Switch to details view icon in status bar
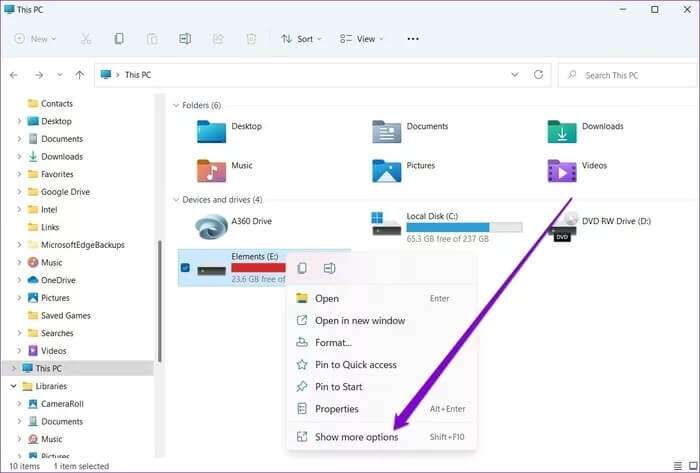The image size is (700, 473). pos(678,466)
